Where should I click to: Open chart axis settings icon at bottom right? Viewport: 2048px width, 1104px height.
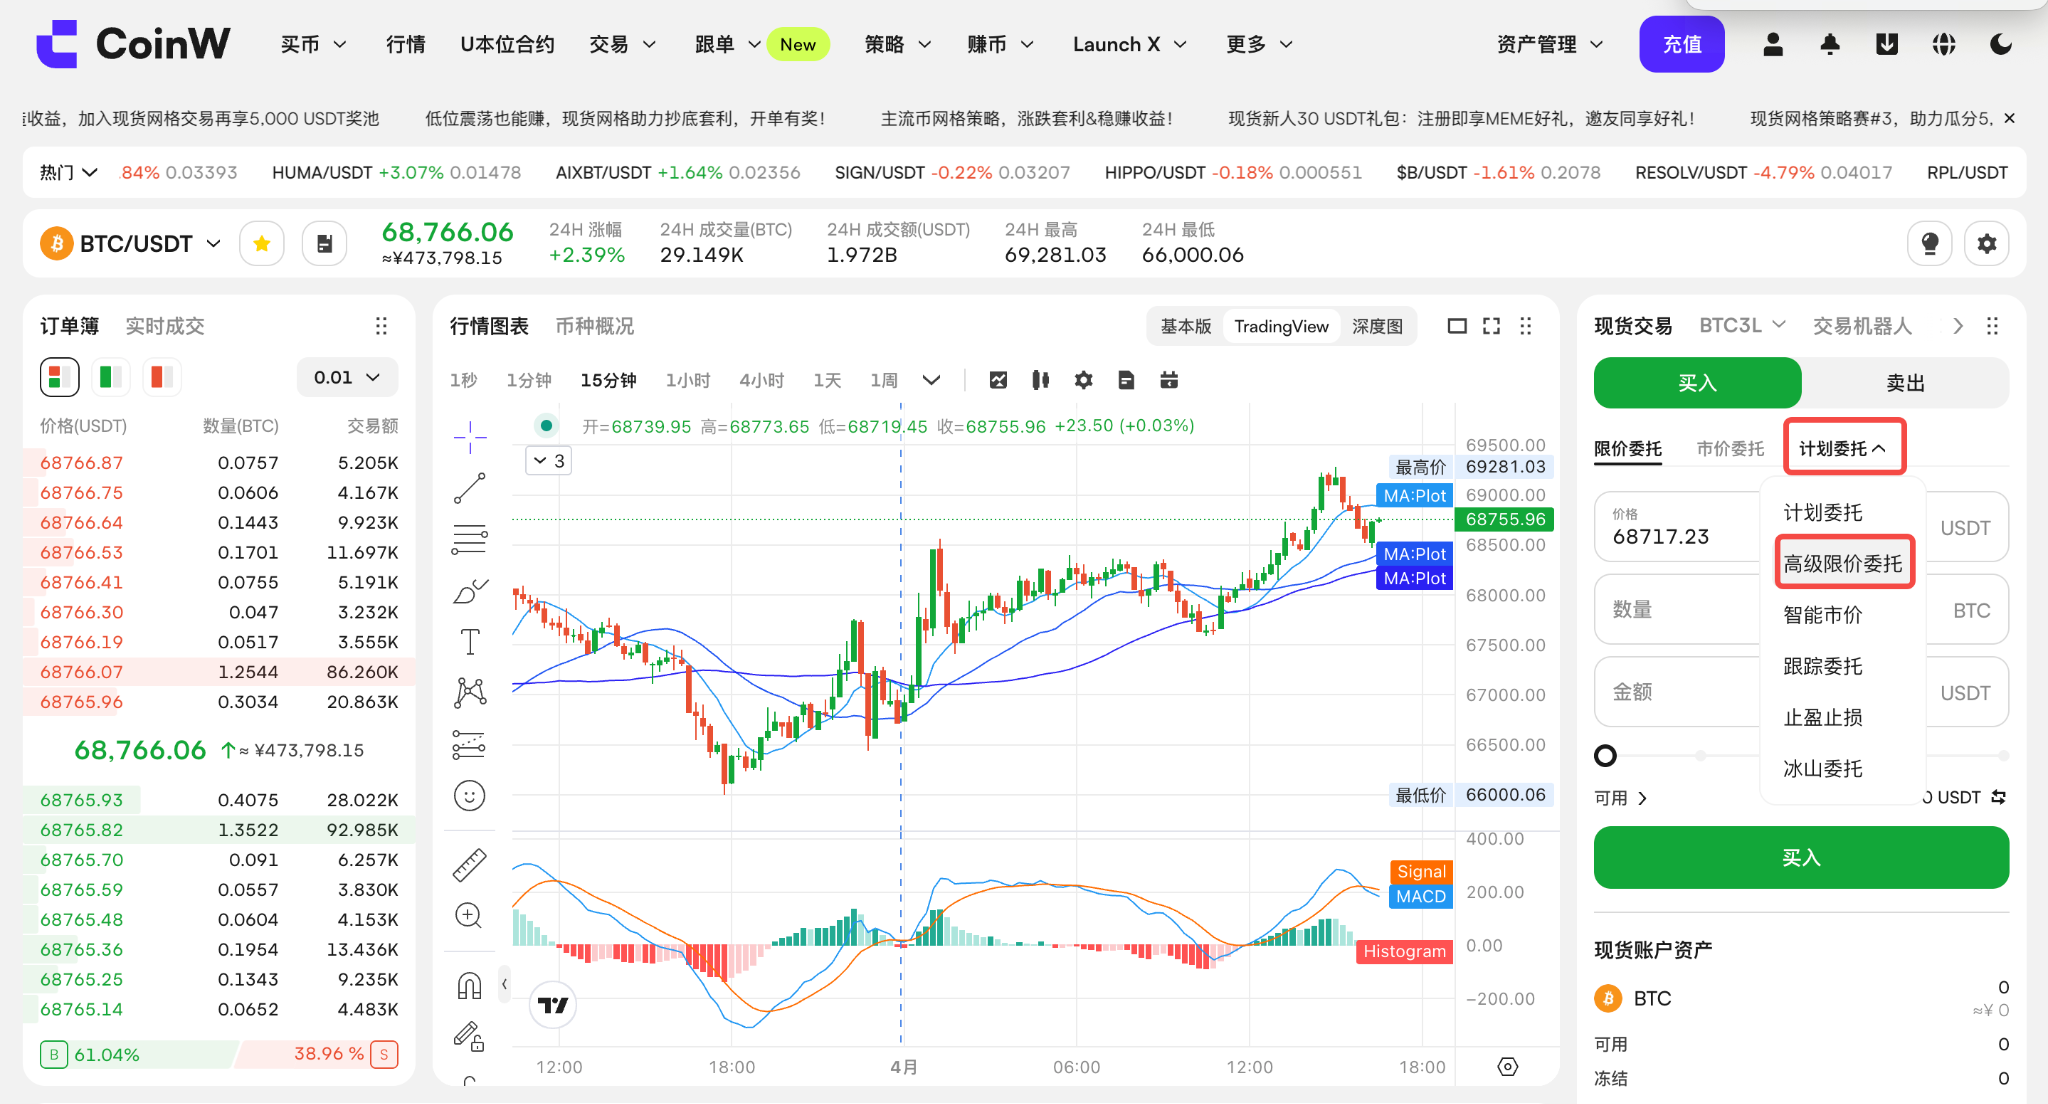pyautogui.click(x=1508, y=1067)
